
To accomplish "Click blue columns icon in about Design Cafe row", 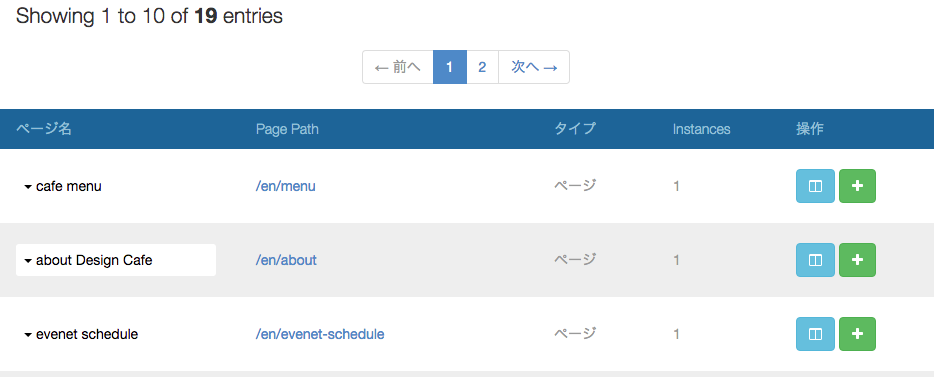I will coord(815,260).
